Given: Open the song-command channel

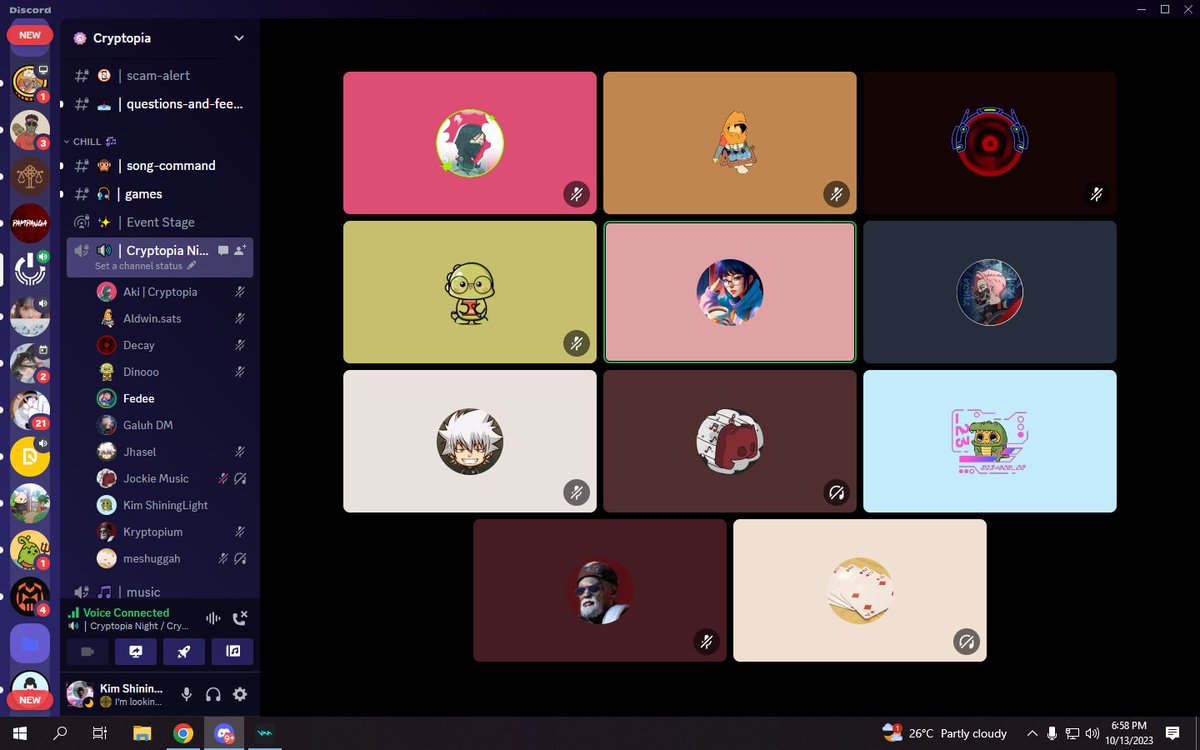Looking at the screenshot, I should click(x=160, y=165).
